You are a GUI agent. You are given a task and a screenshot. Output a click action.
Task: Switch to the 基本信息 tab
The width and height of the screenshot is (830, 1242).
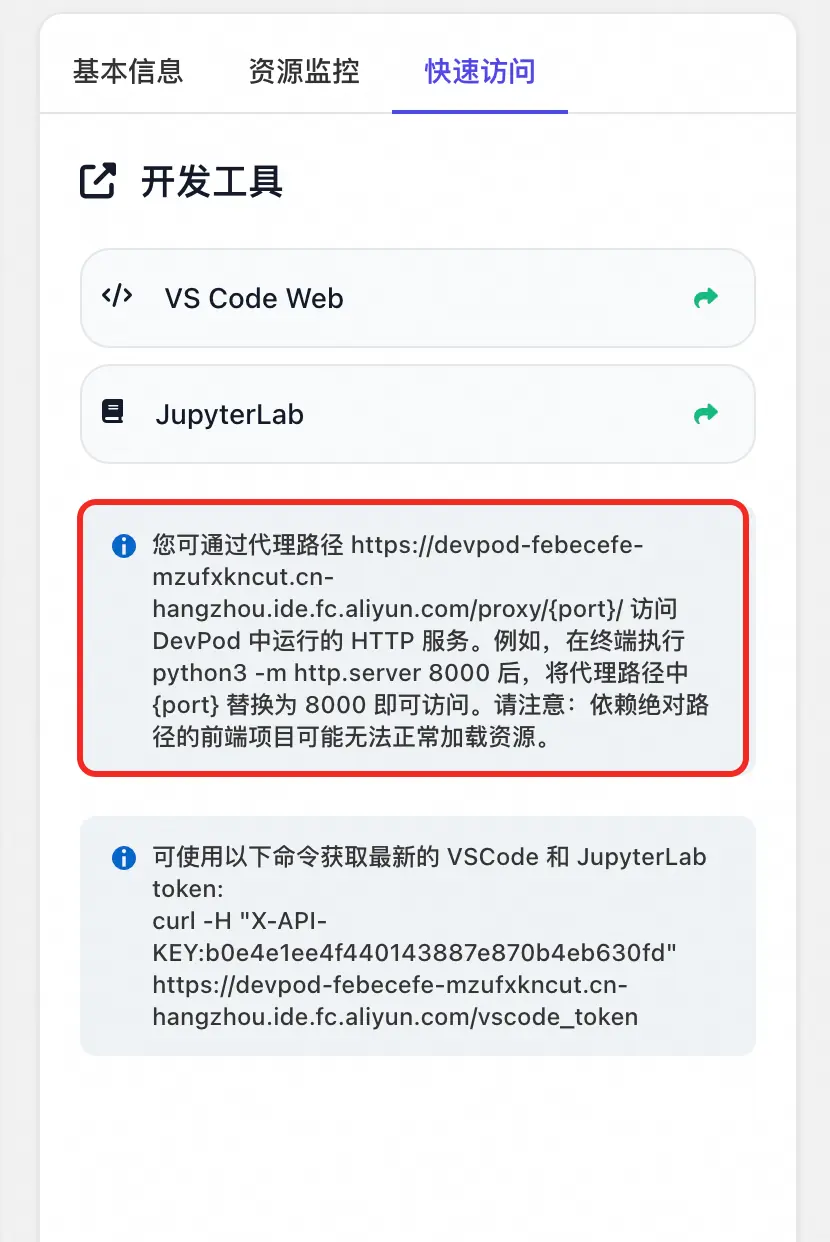coord(128,72)
